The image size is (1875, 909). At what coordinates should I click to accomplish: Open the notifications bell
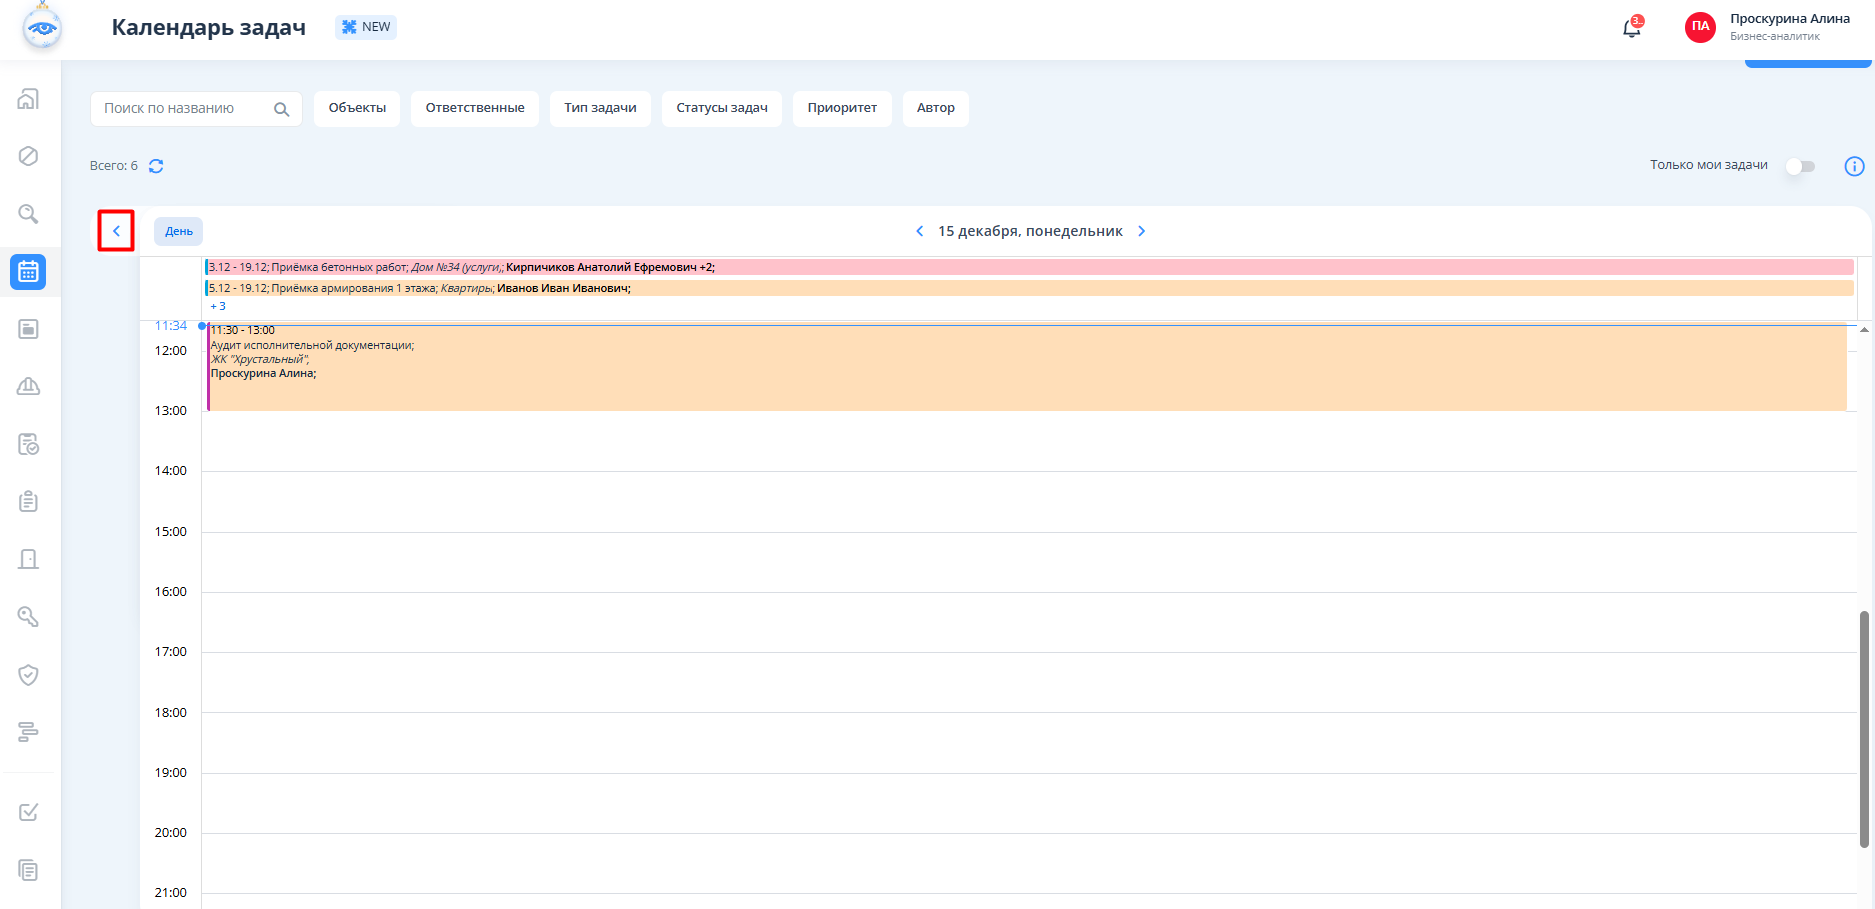(1631, 28)
